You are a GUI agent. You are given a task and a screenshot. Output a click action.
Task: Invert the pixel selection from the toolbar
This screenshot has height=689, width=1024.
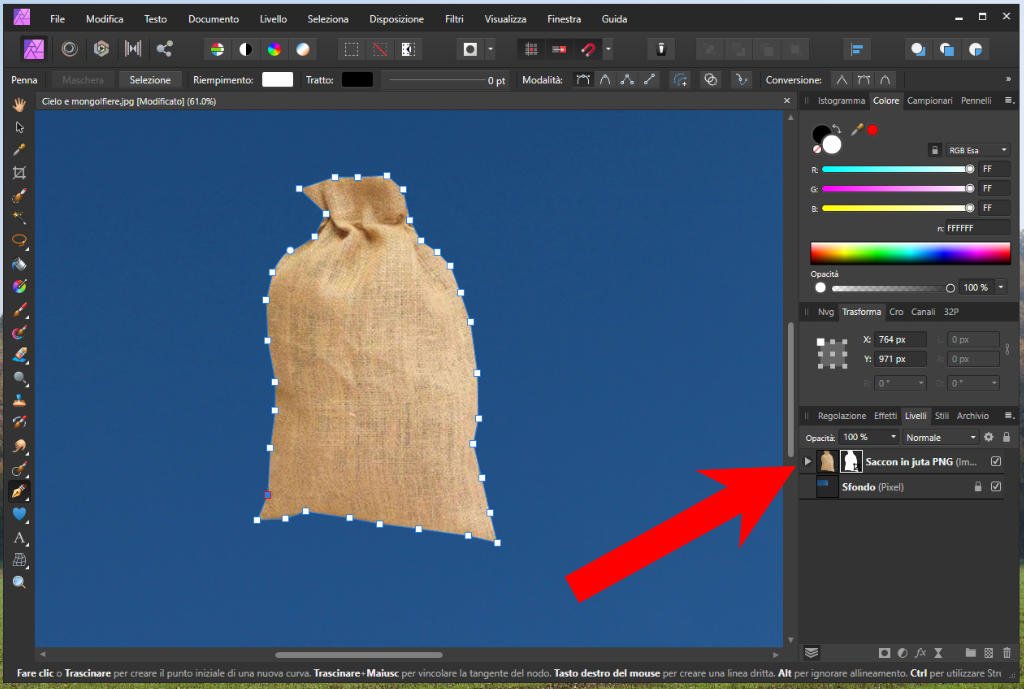[x=409, y=49]
